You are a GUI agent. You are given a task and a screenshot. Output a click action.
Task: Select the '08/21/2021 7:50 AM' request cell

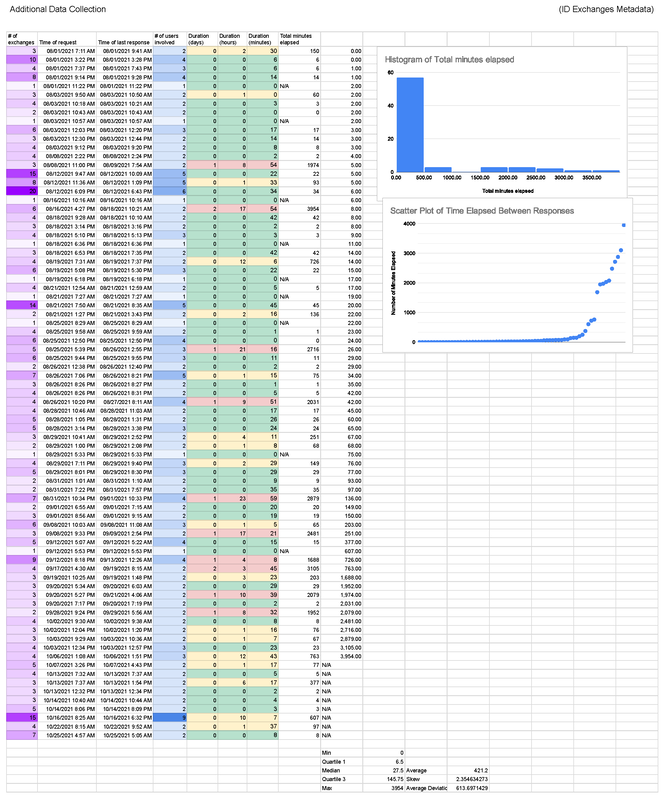coord(67,305)
